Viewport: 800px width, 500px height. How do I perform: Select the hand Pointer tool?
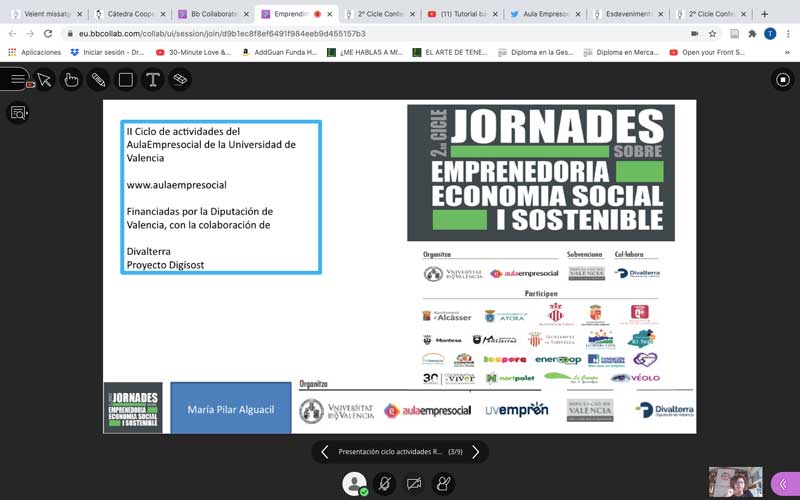(x=71, y=80)
